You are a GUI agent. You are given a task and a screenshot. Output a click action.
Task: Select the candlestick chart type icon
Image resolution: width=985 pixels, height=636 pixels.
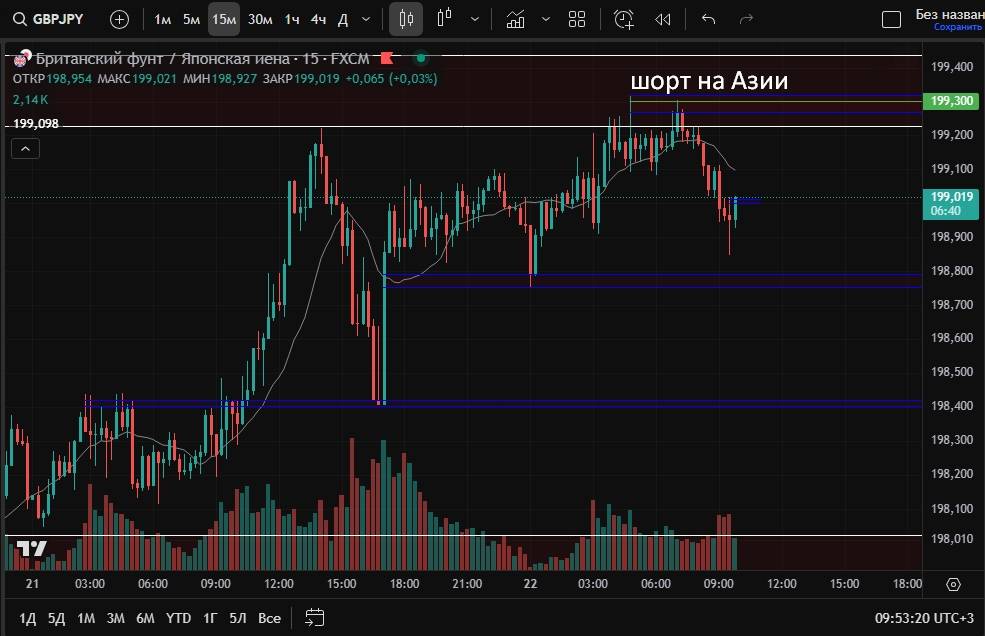405,19
